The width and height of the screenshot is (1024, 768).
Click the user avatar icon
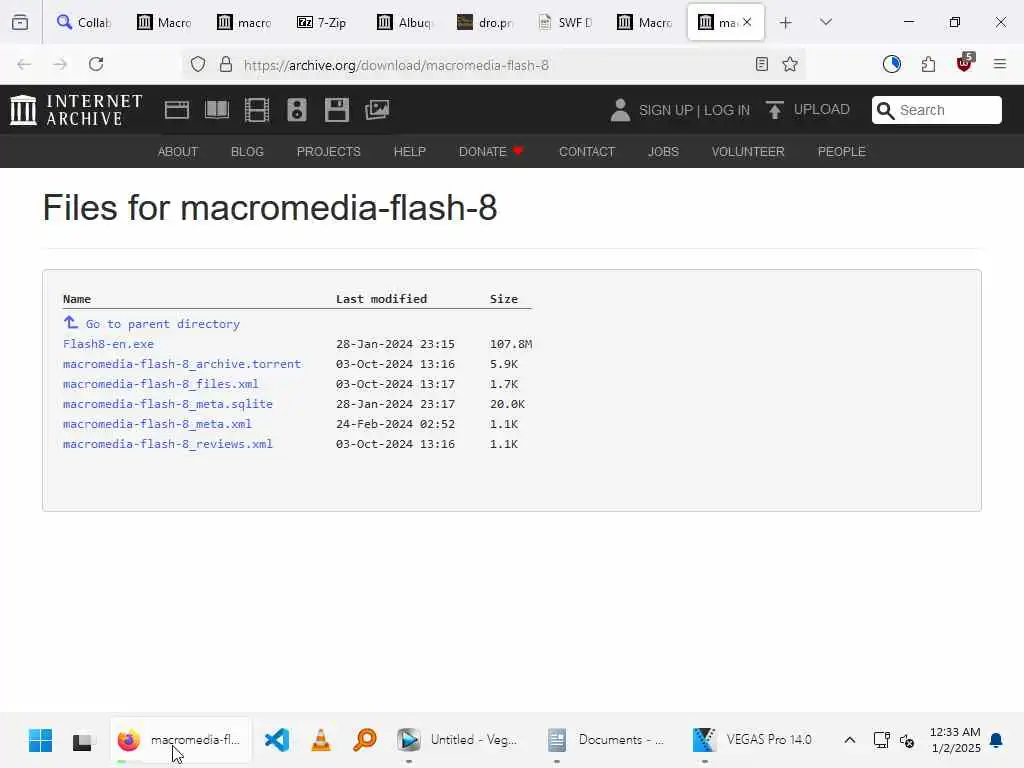(620, 110)
